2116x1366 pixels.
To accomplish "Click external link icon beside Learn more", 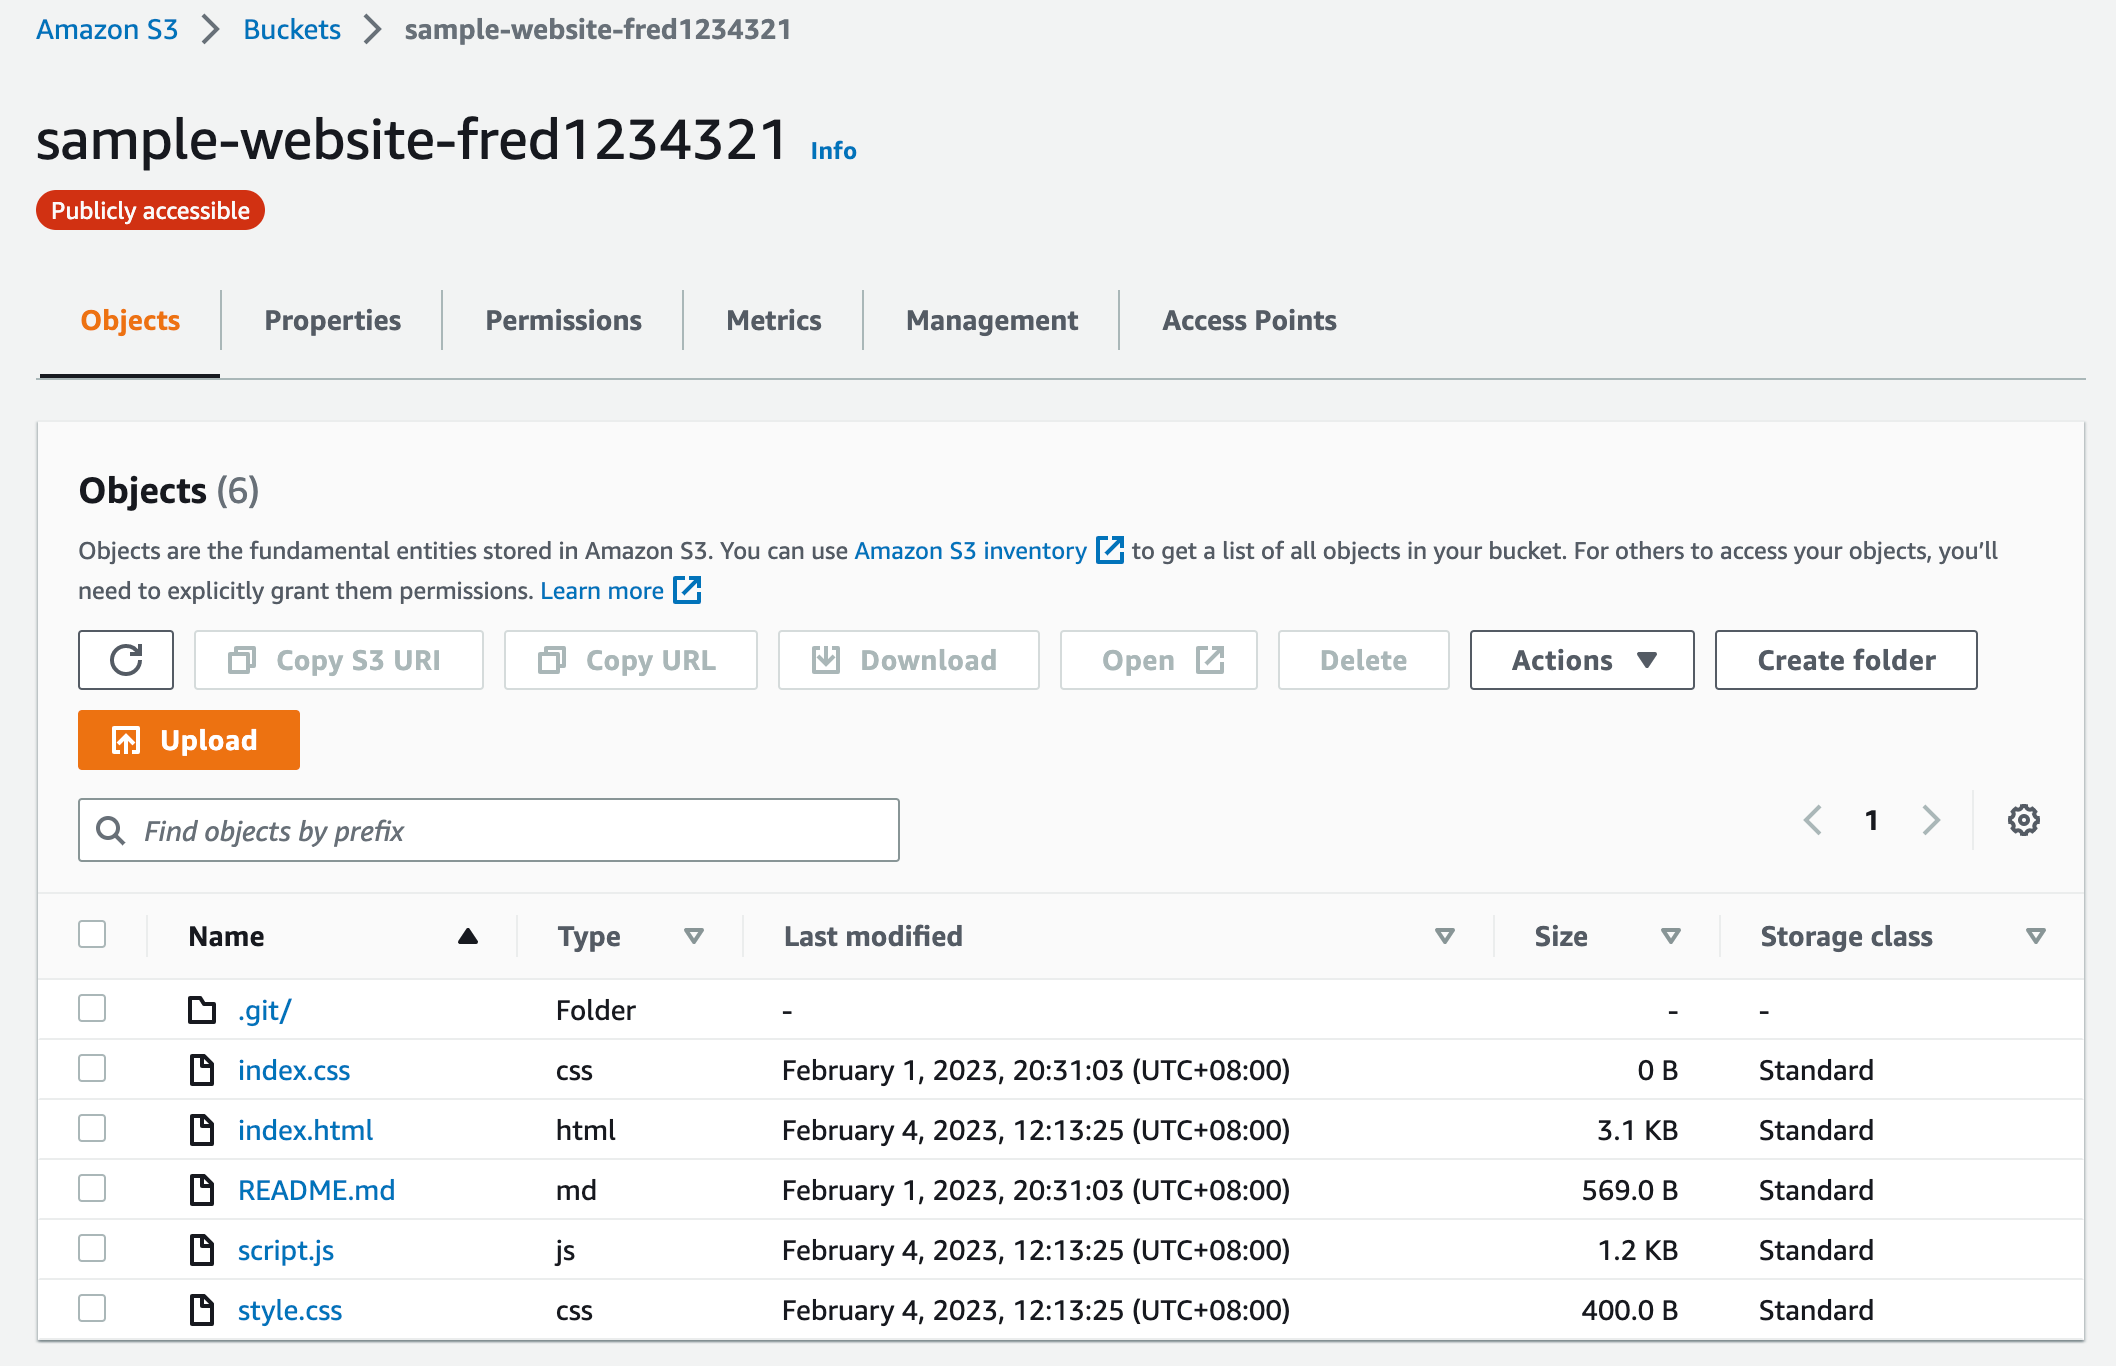I will pos(688,590).
